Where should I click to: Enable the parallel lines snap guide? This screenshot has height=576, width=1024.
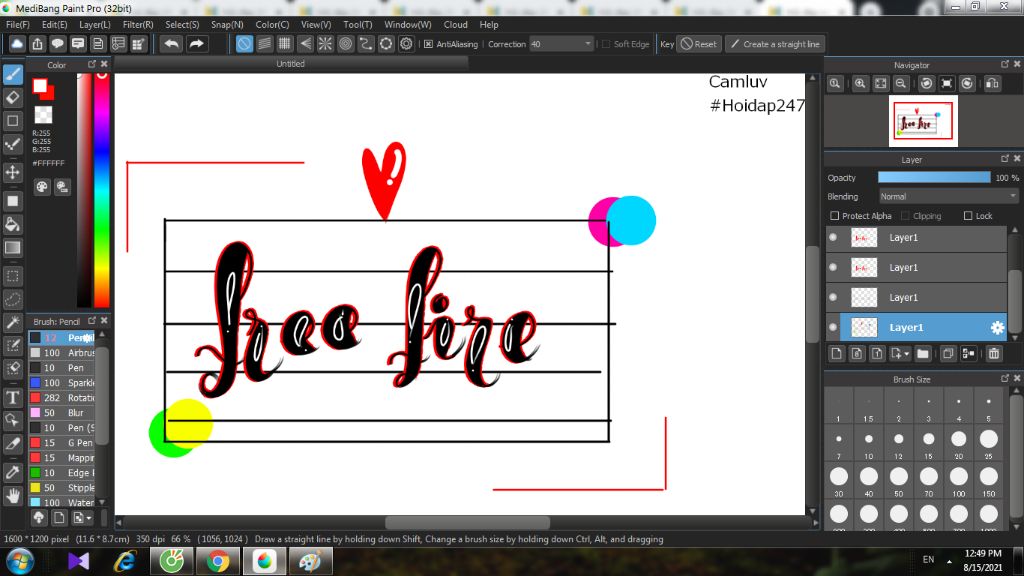[x=264, y=44]
